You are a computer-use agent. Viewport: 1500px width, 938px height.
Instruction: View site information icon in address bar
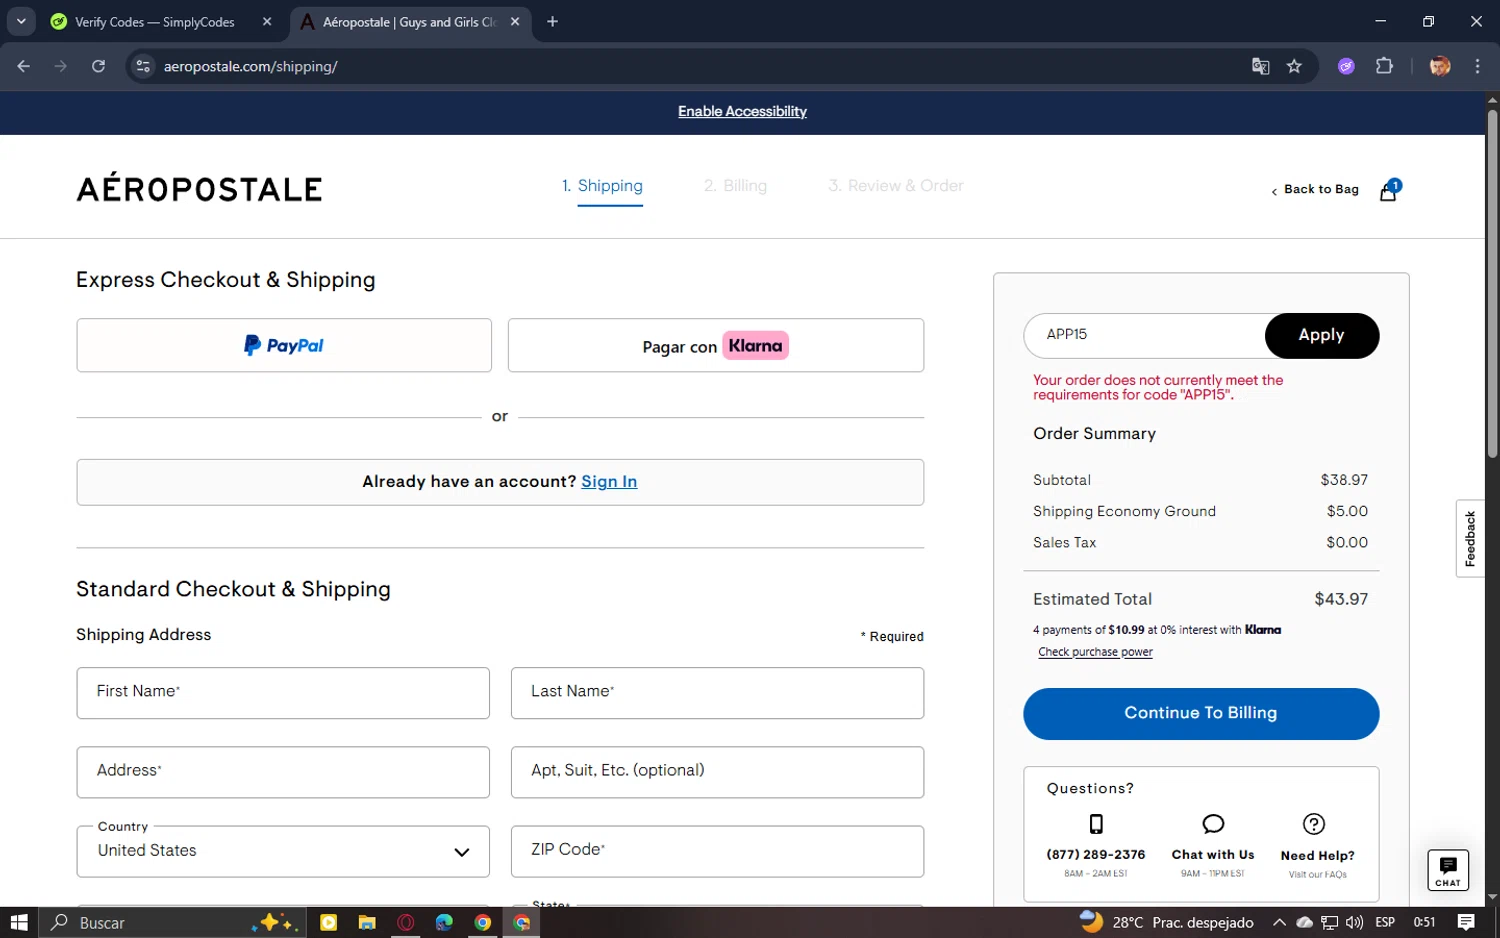point(143,66)
